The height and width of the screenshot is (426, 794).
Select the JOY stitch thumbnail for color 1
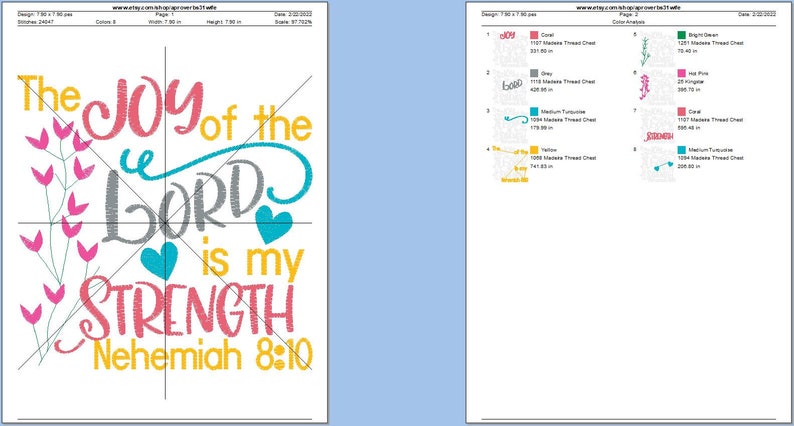pos(510,49)
